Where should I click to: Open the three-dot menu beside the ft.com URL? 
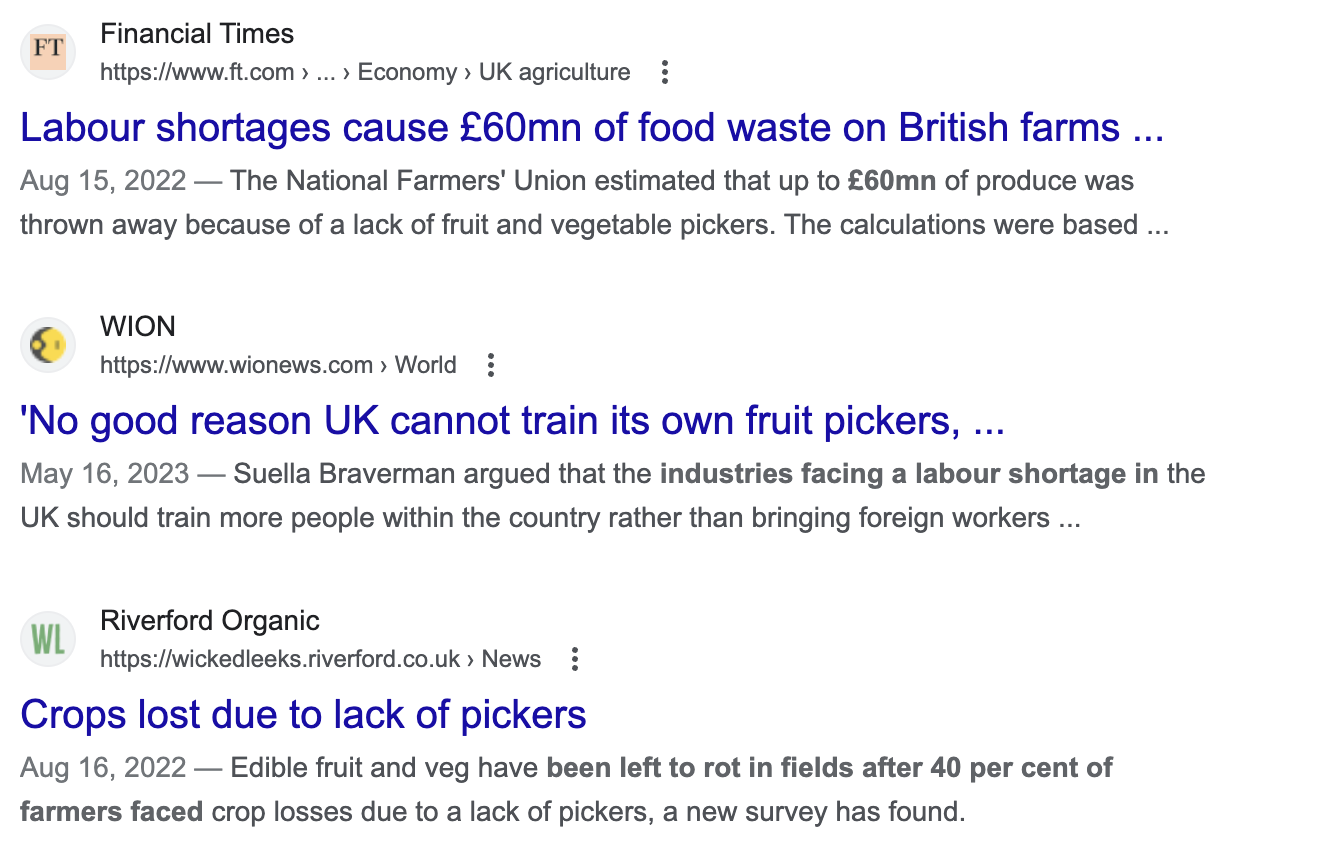coord(664,72)
